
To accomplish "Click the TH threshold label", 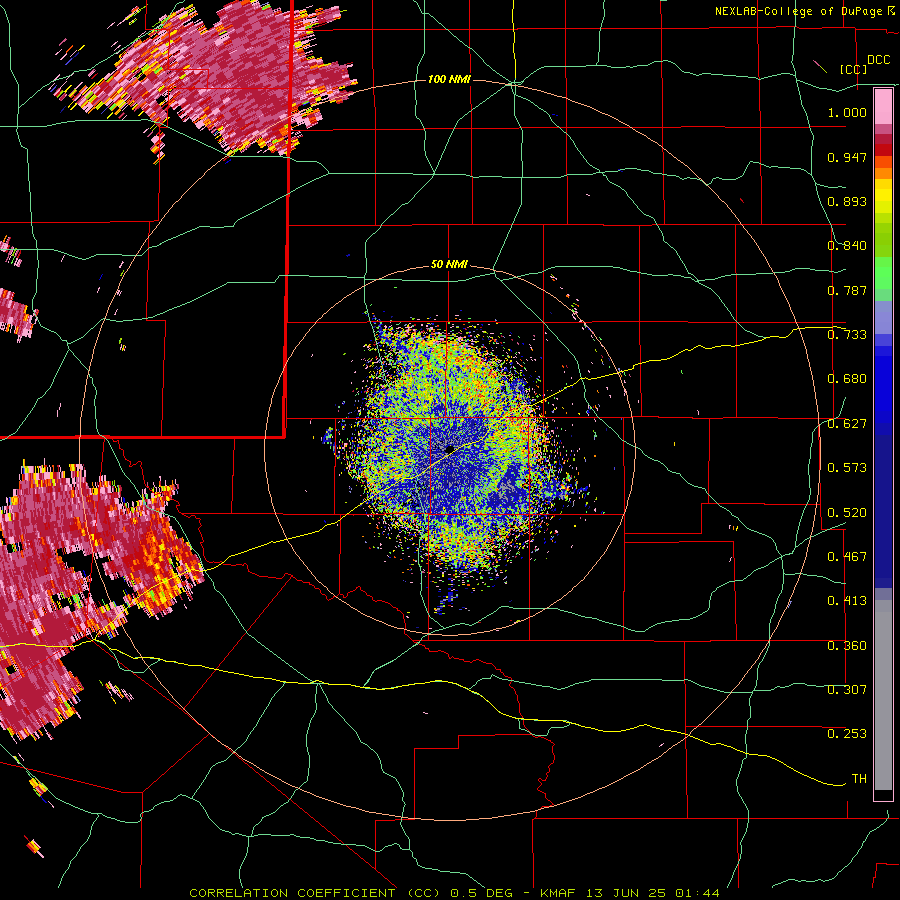I will coord(859,779).
